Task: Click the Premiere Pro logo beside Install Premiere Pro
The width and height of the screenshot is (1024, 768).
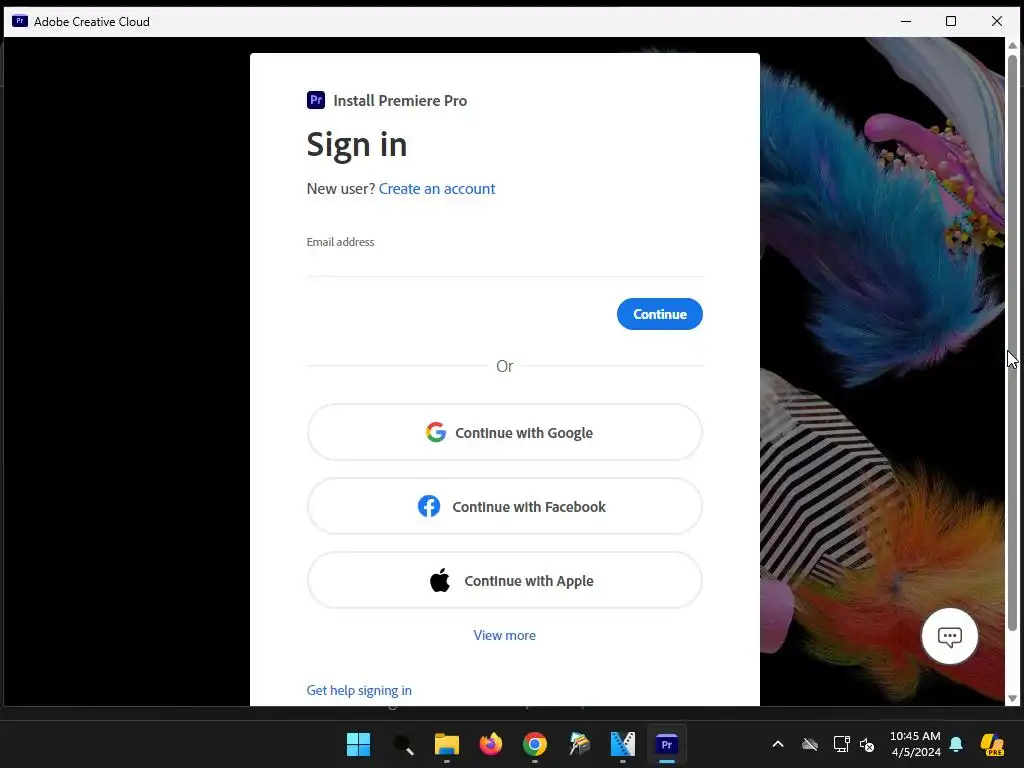Action: tap(316, 100)
